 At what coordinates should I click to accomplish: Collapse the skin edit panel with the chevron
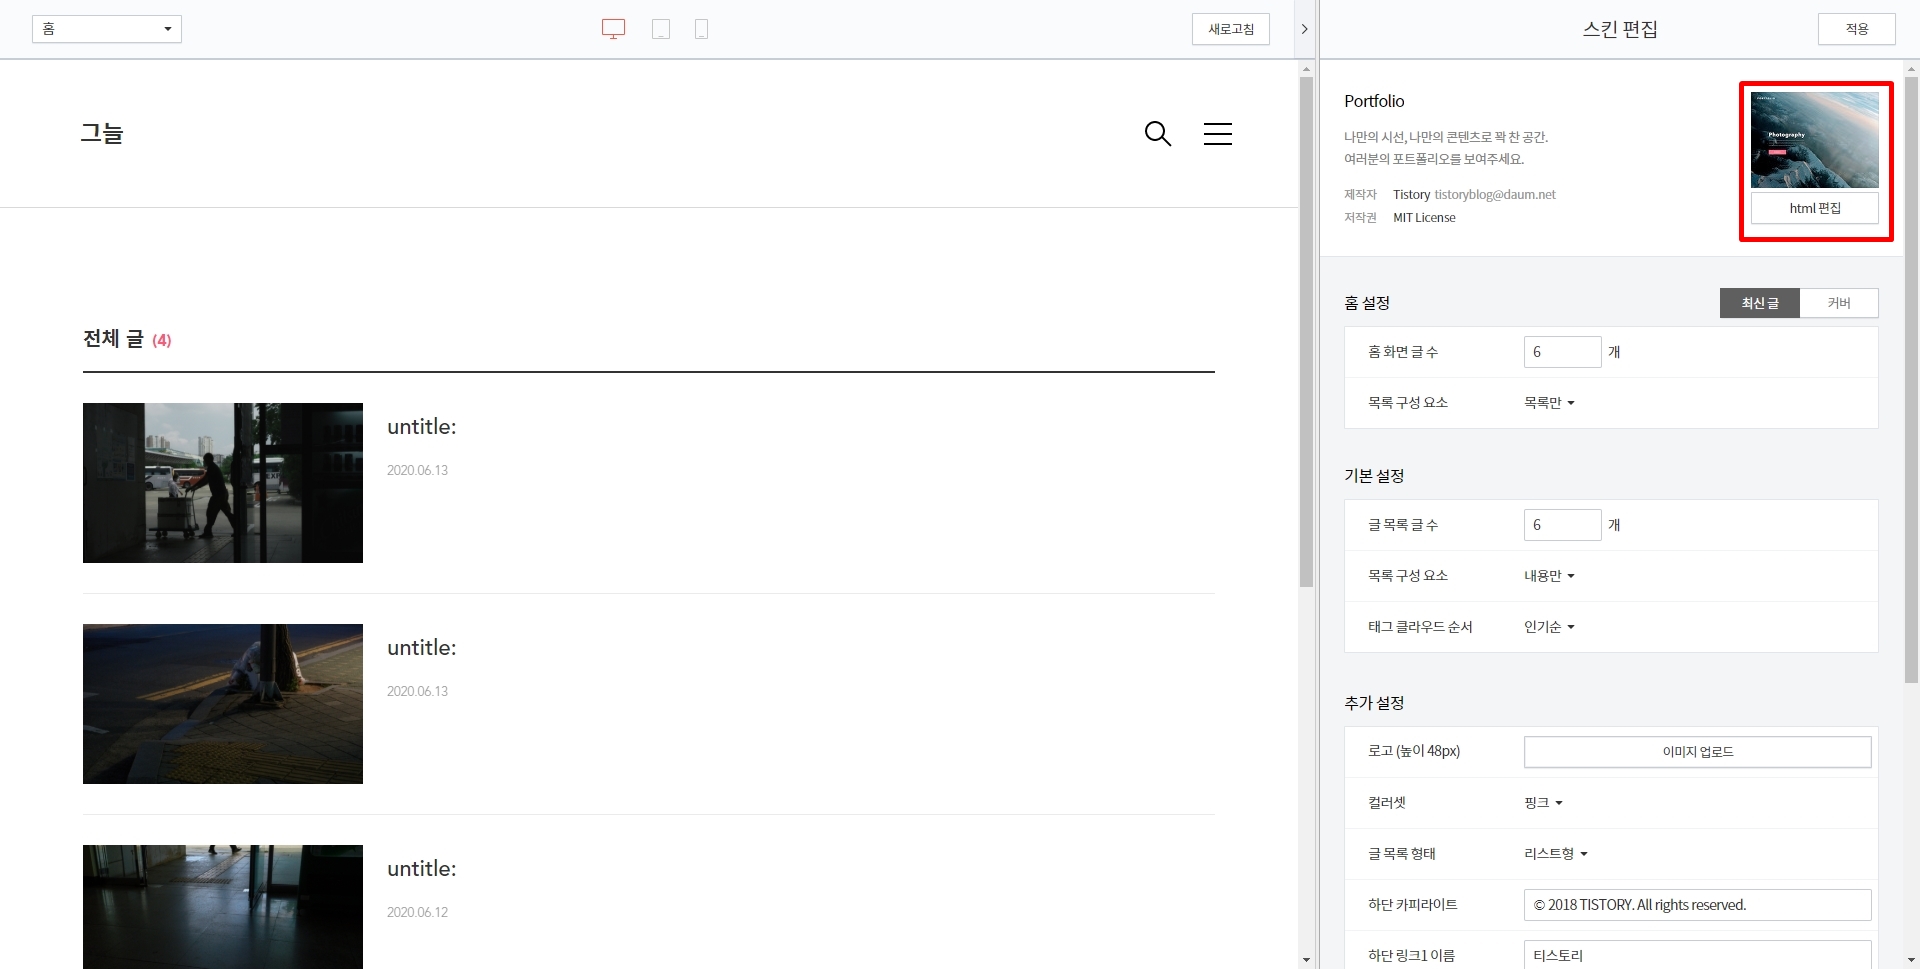(1304, 29)
